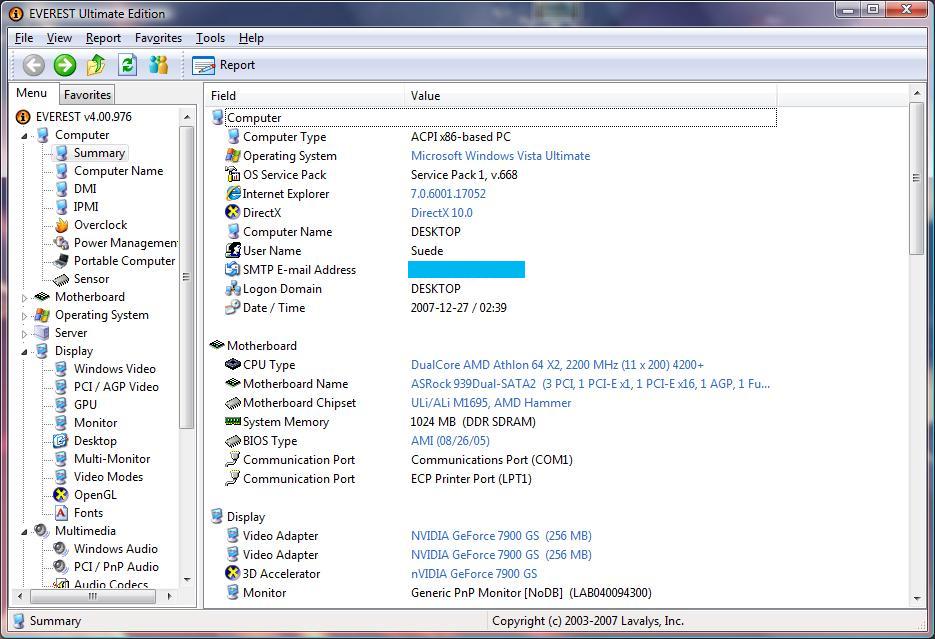This screenshot has width=935, height=639.
Task: Expand the Operating System tree node
Action: 24,316
